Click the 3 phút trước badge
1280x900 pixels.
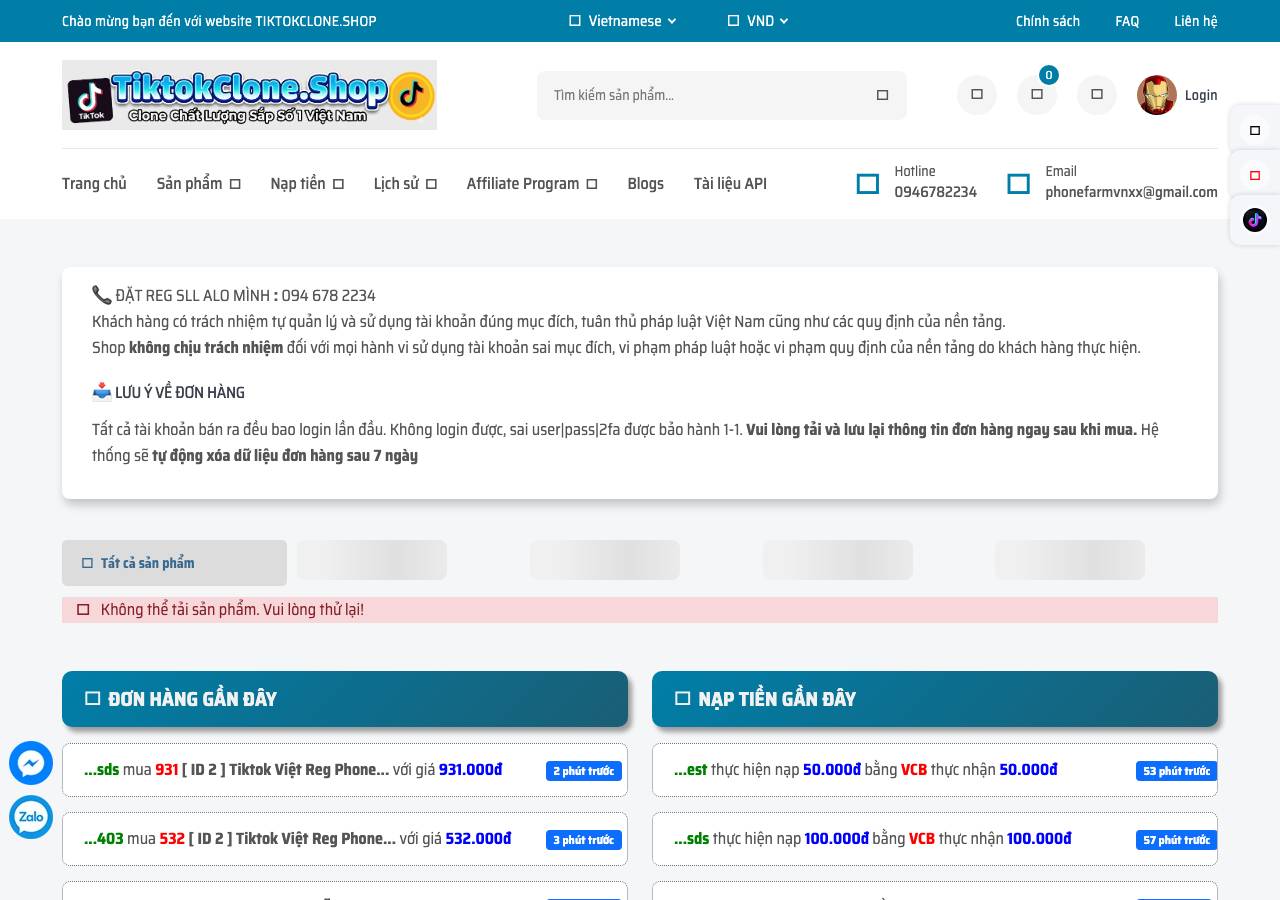[584, 840]
